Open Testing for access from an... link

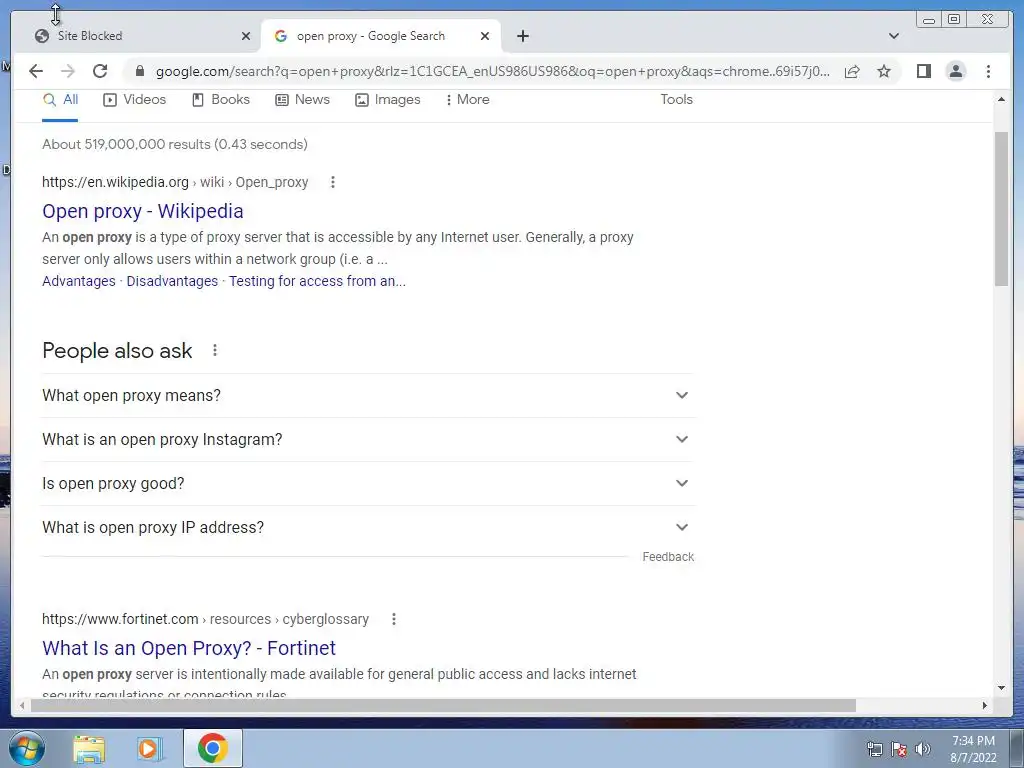[x=317, y=281]
